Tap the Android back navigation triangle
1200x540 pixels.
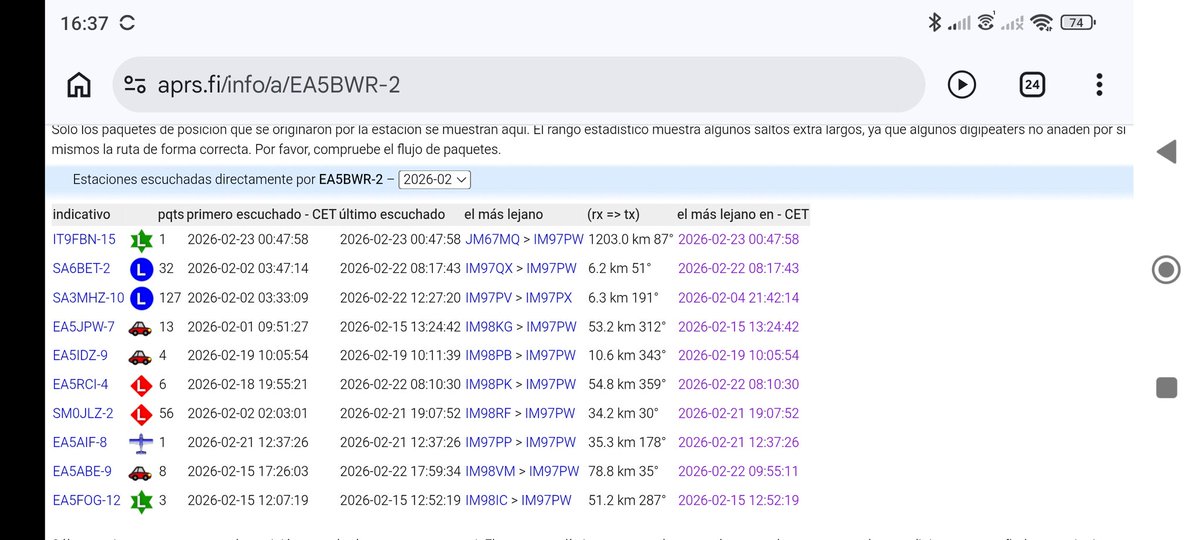click(x=1165, y=152)
